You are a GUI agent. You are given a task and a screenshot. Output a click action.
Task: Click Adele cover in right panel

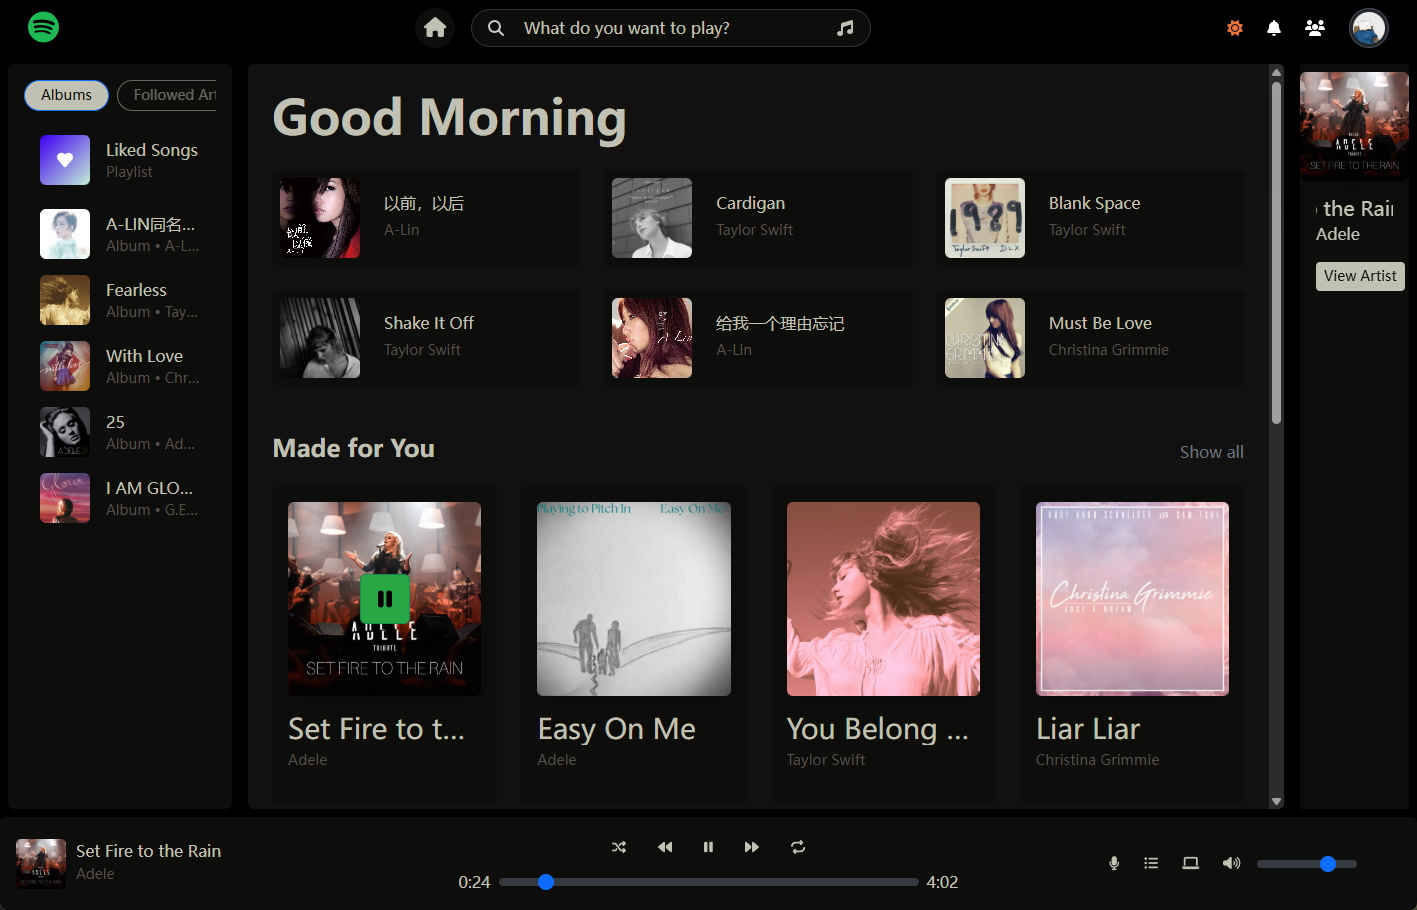pos(1354,126)
